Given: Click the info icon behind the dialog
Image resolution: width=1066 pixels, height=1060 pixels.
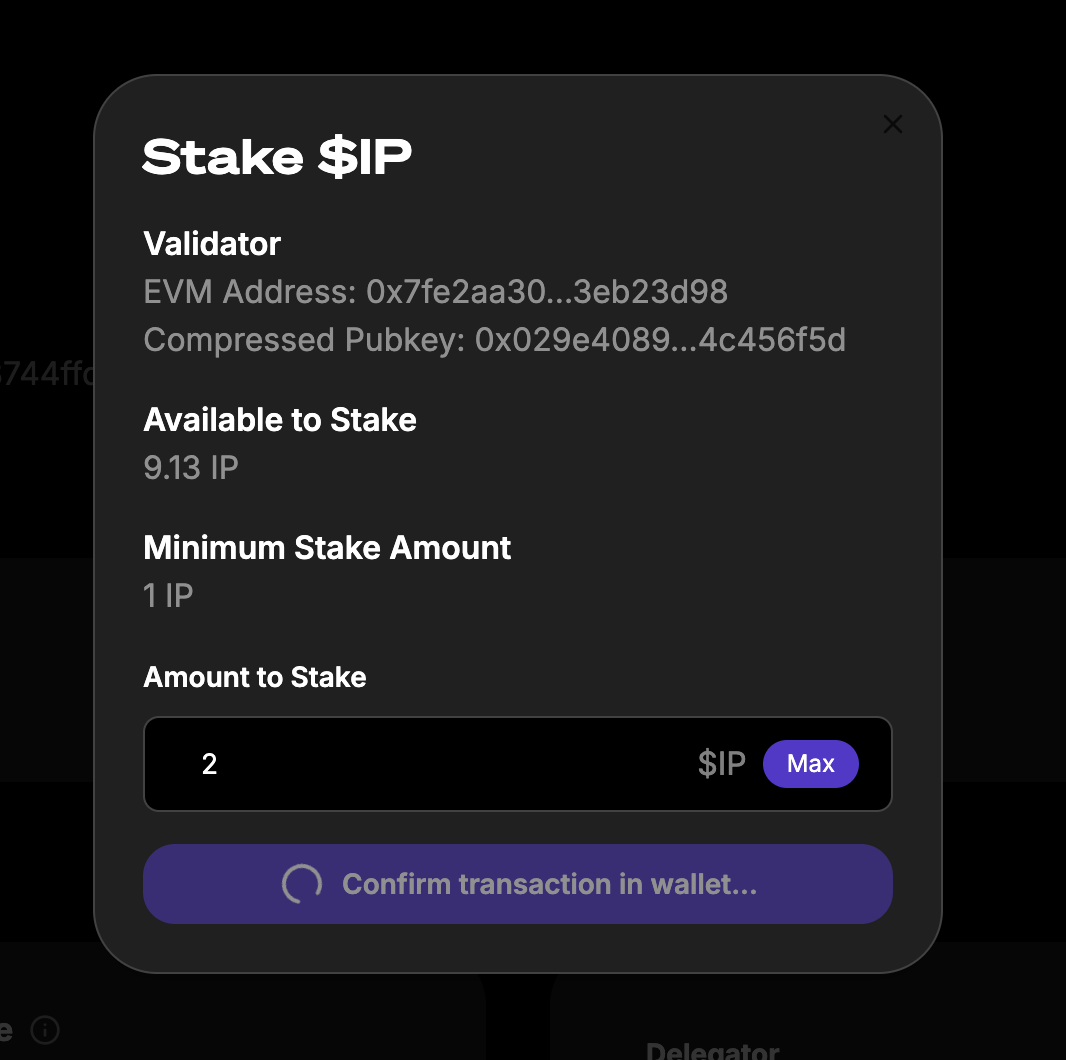Looking at the screenshot, I should pos(45,1029).
